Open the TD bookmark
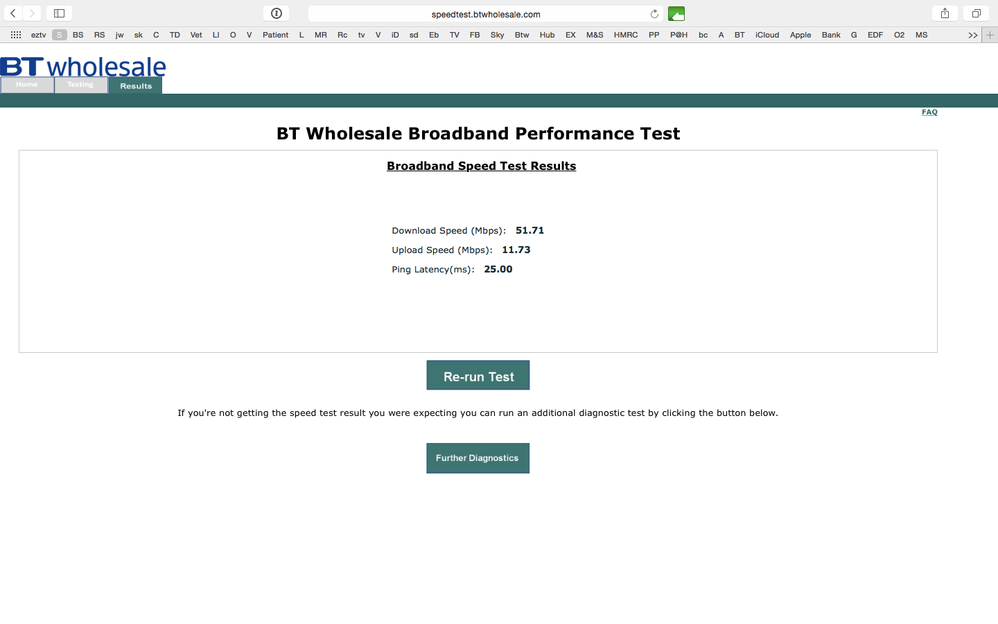Viewport: 998px width, 624px height. [174, 35]
